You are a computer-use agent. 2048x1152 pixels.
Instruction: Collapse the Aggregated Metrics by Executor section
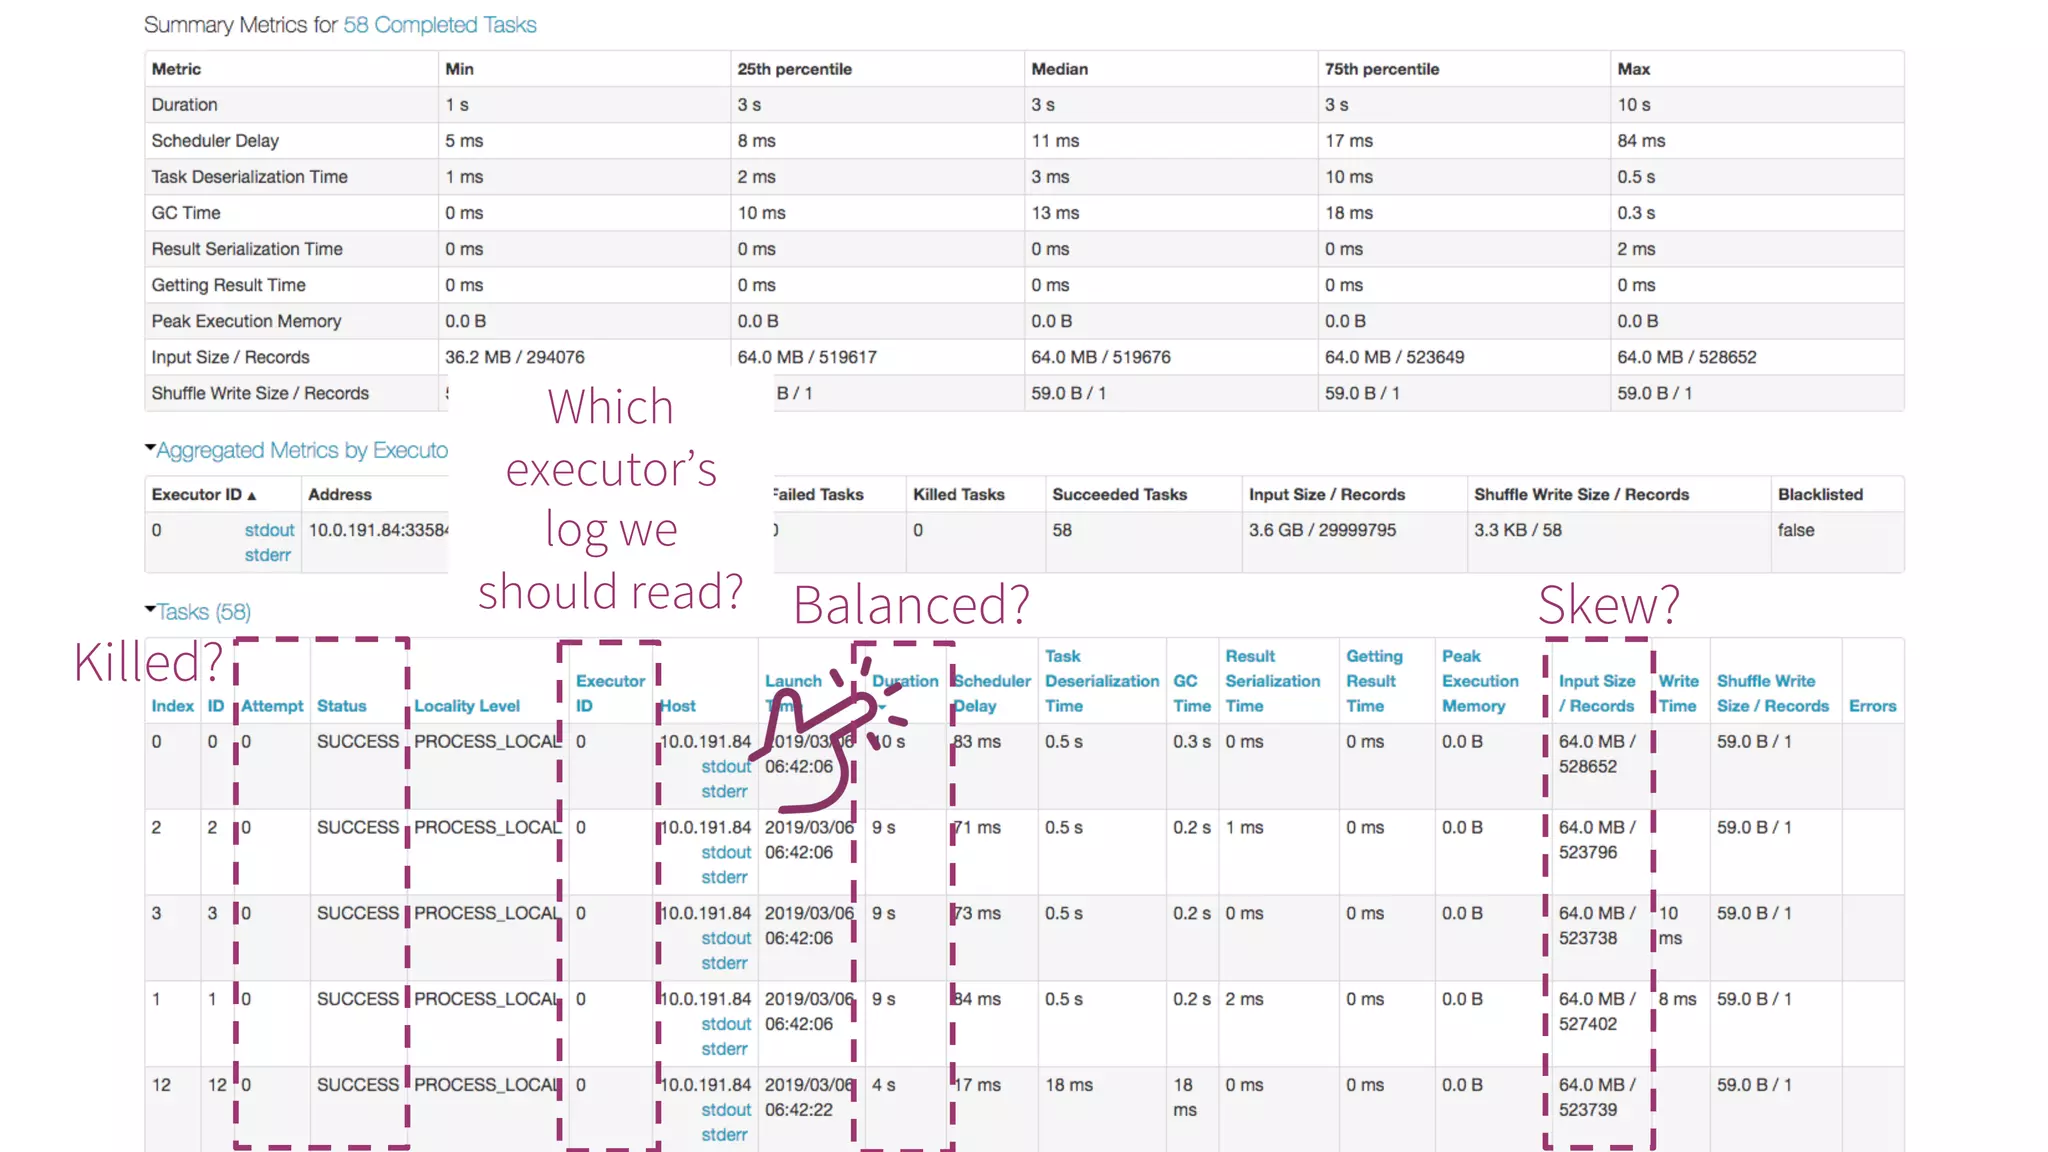click(297, 450)
